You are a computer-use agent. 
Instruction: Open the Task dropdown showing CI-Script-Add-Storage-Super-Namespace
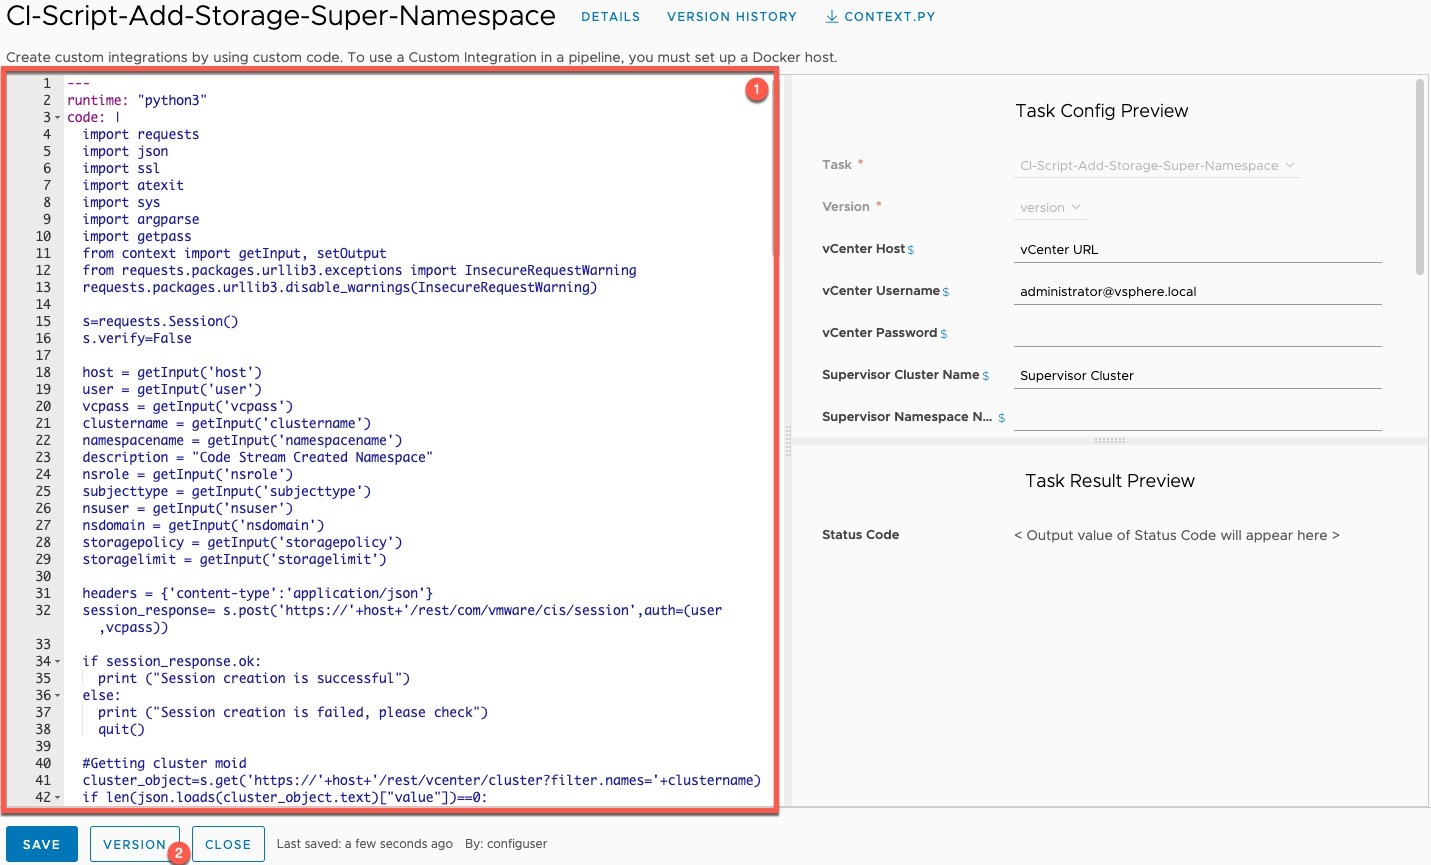tap(1157, 166)
